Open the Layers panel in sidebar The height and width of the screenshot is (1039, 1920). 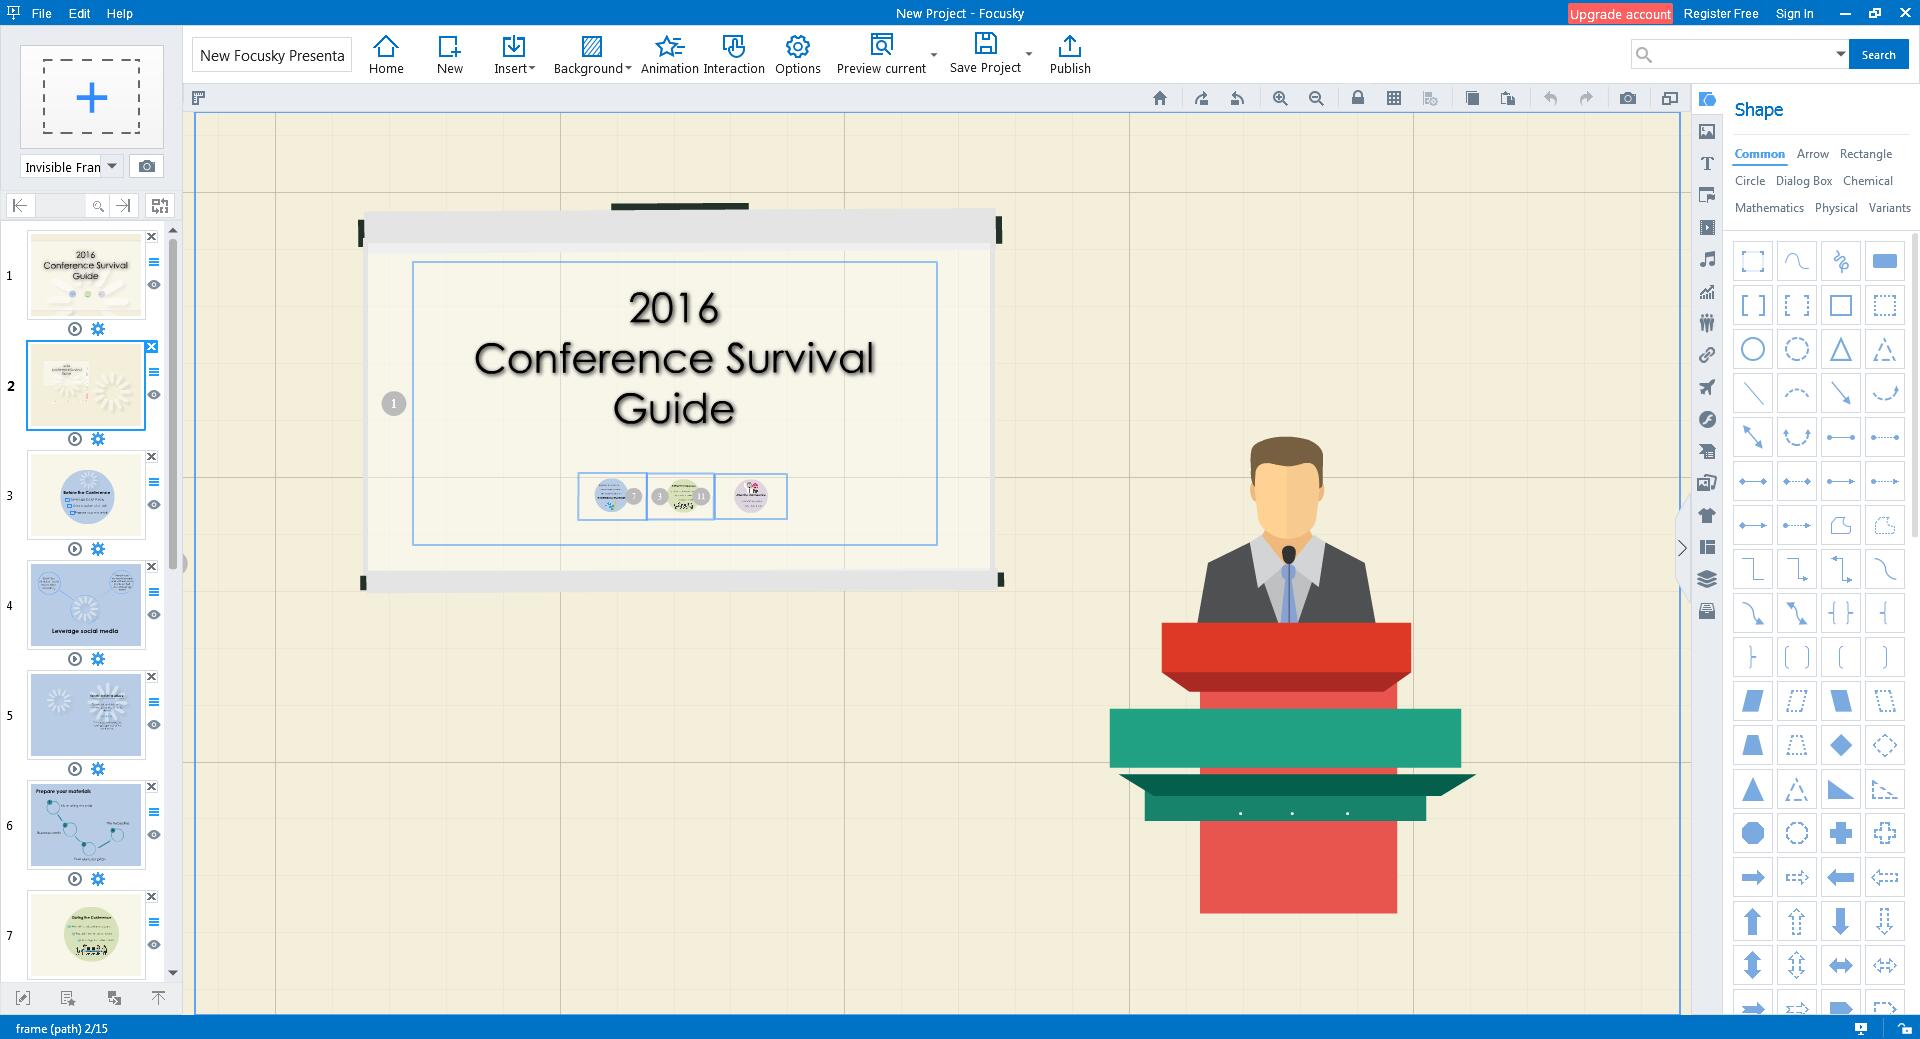(x=1707, y=579)
